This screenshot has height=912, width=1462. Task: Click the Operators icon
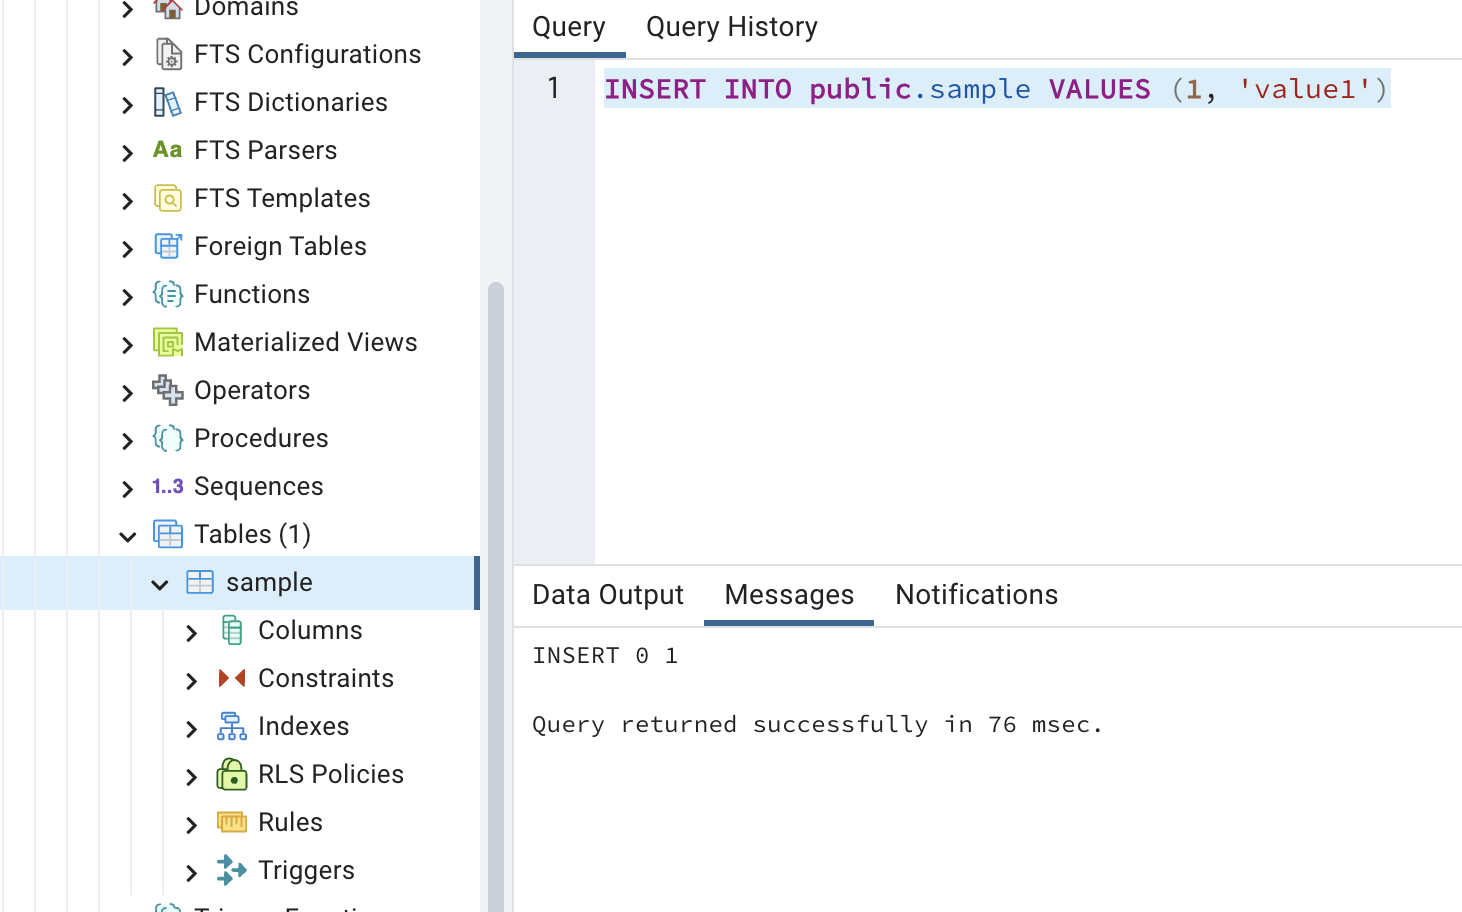coord(167,390)
